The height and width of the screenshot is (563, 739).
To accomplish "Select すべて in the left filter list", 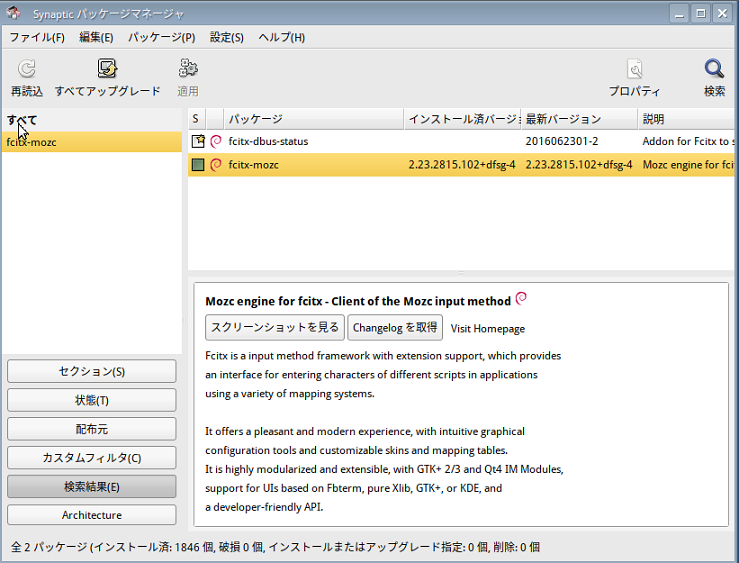I will [x=92, y=120].
